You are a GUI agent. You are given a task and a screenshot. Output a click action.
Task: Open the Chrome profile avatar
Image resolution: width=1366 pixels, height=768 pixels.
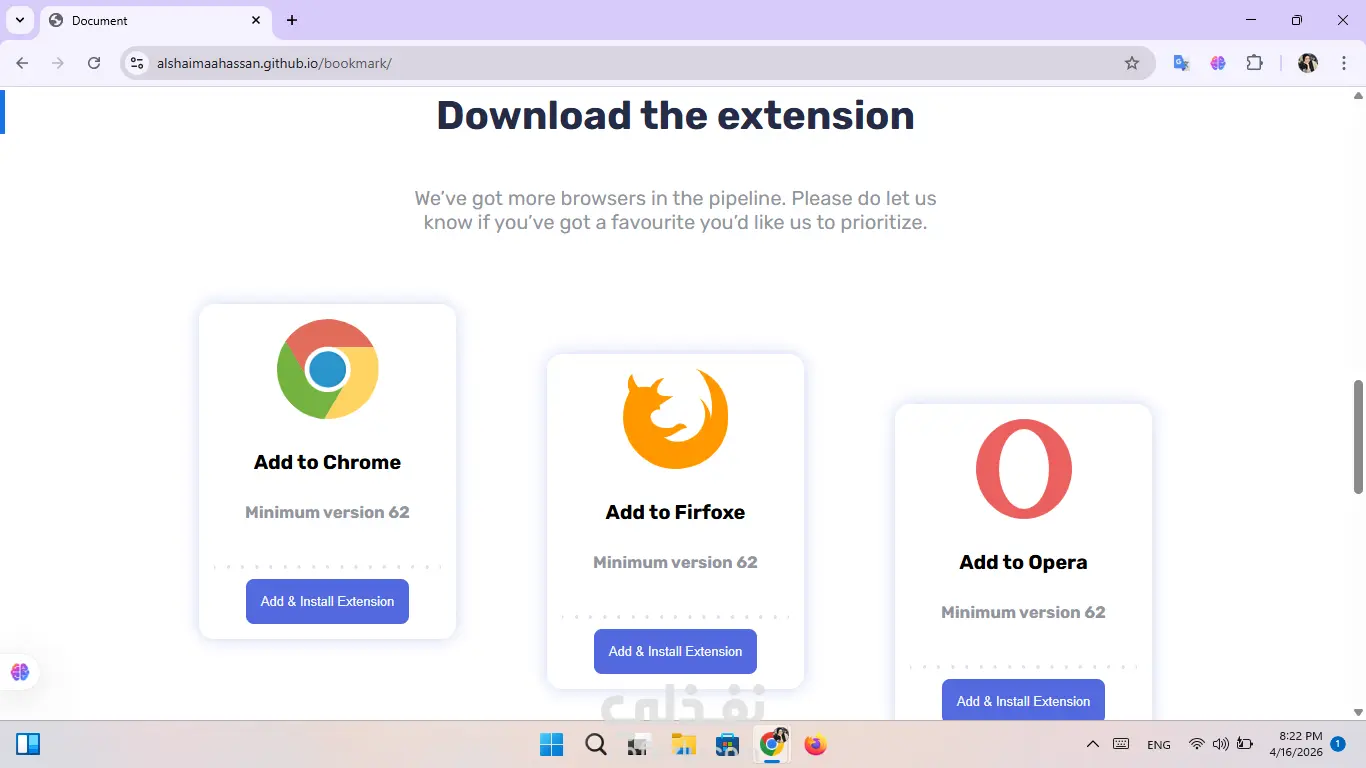pos(1308,63)
